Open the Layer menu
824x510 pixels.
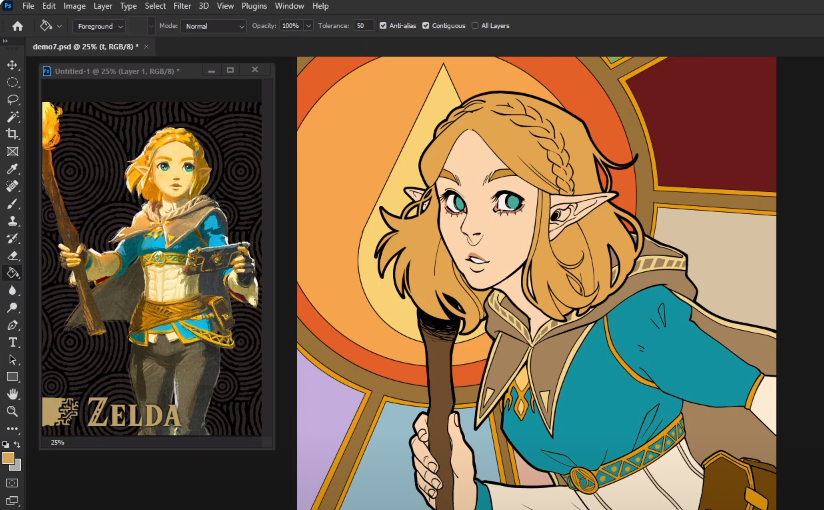point(102,6)
